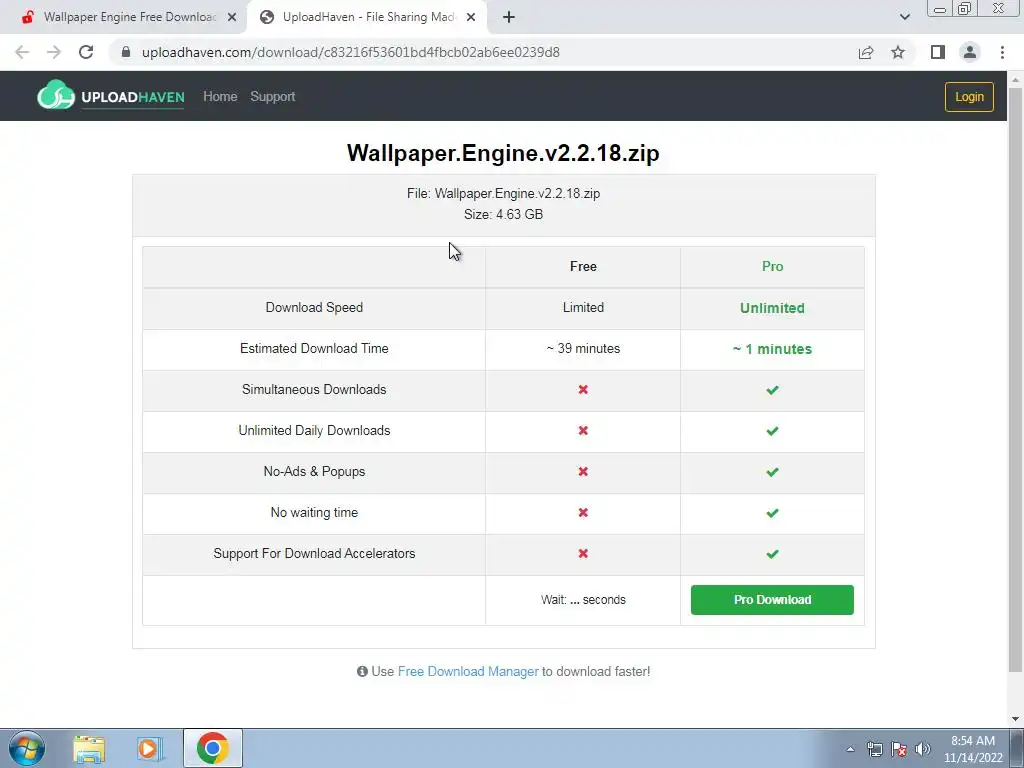Open the side panel icon

tap(938, 52)
